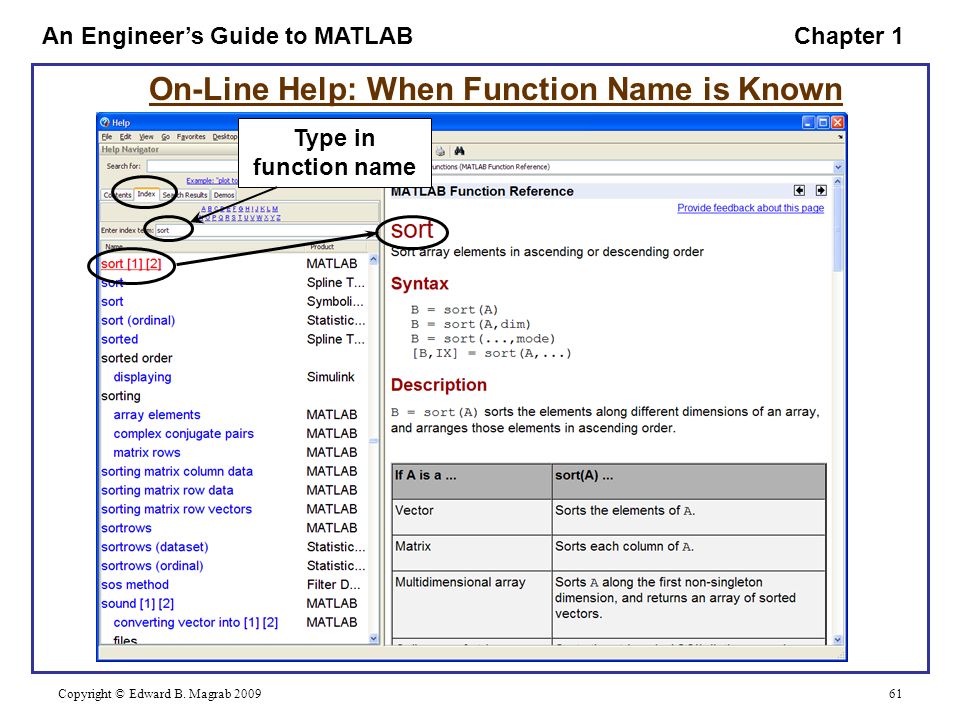Open the 'sorting matrix row vectors' entry
The width and height of the screenshot is (960, 720).
(x=176, y=509)
